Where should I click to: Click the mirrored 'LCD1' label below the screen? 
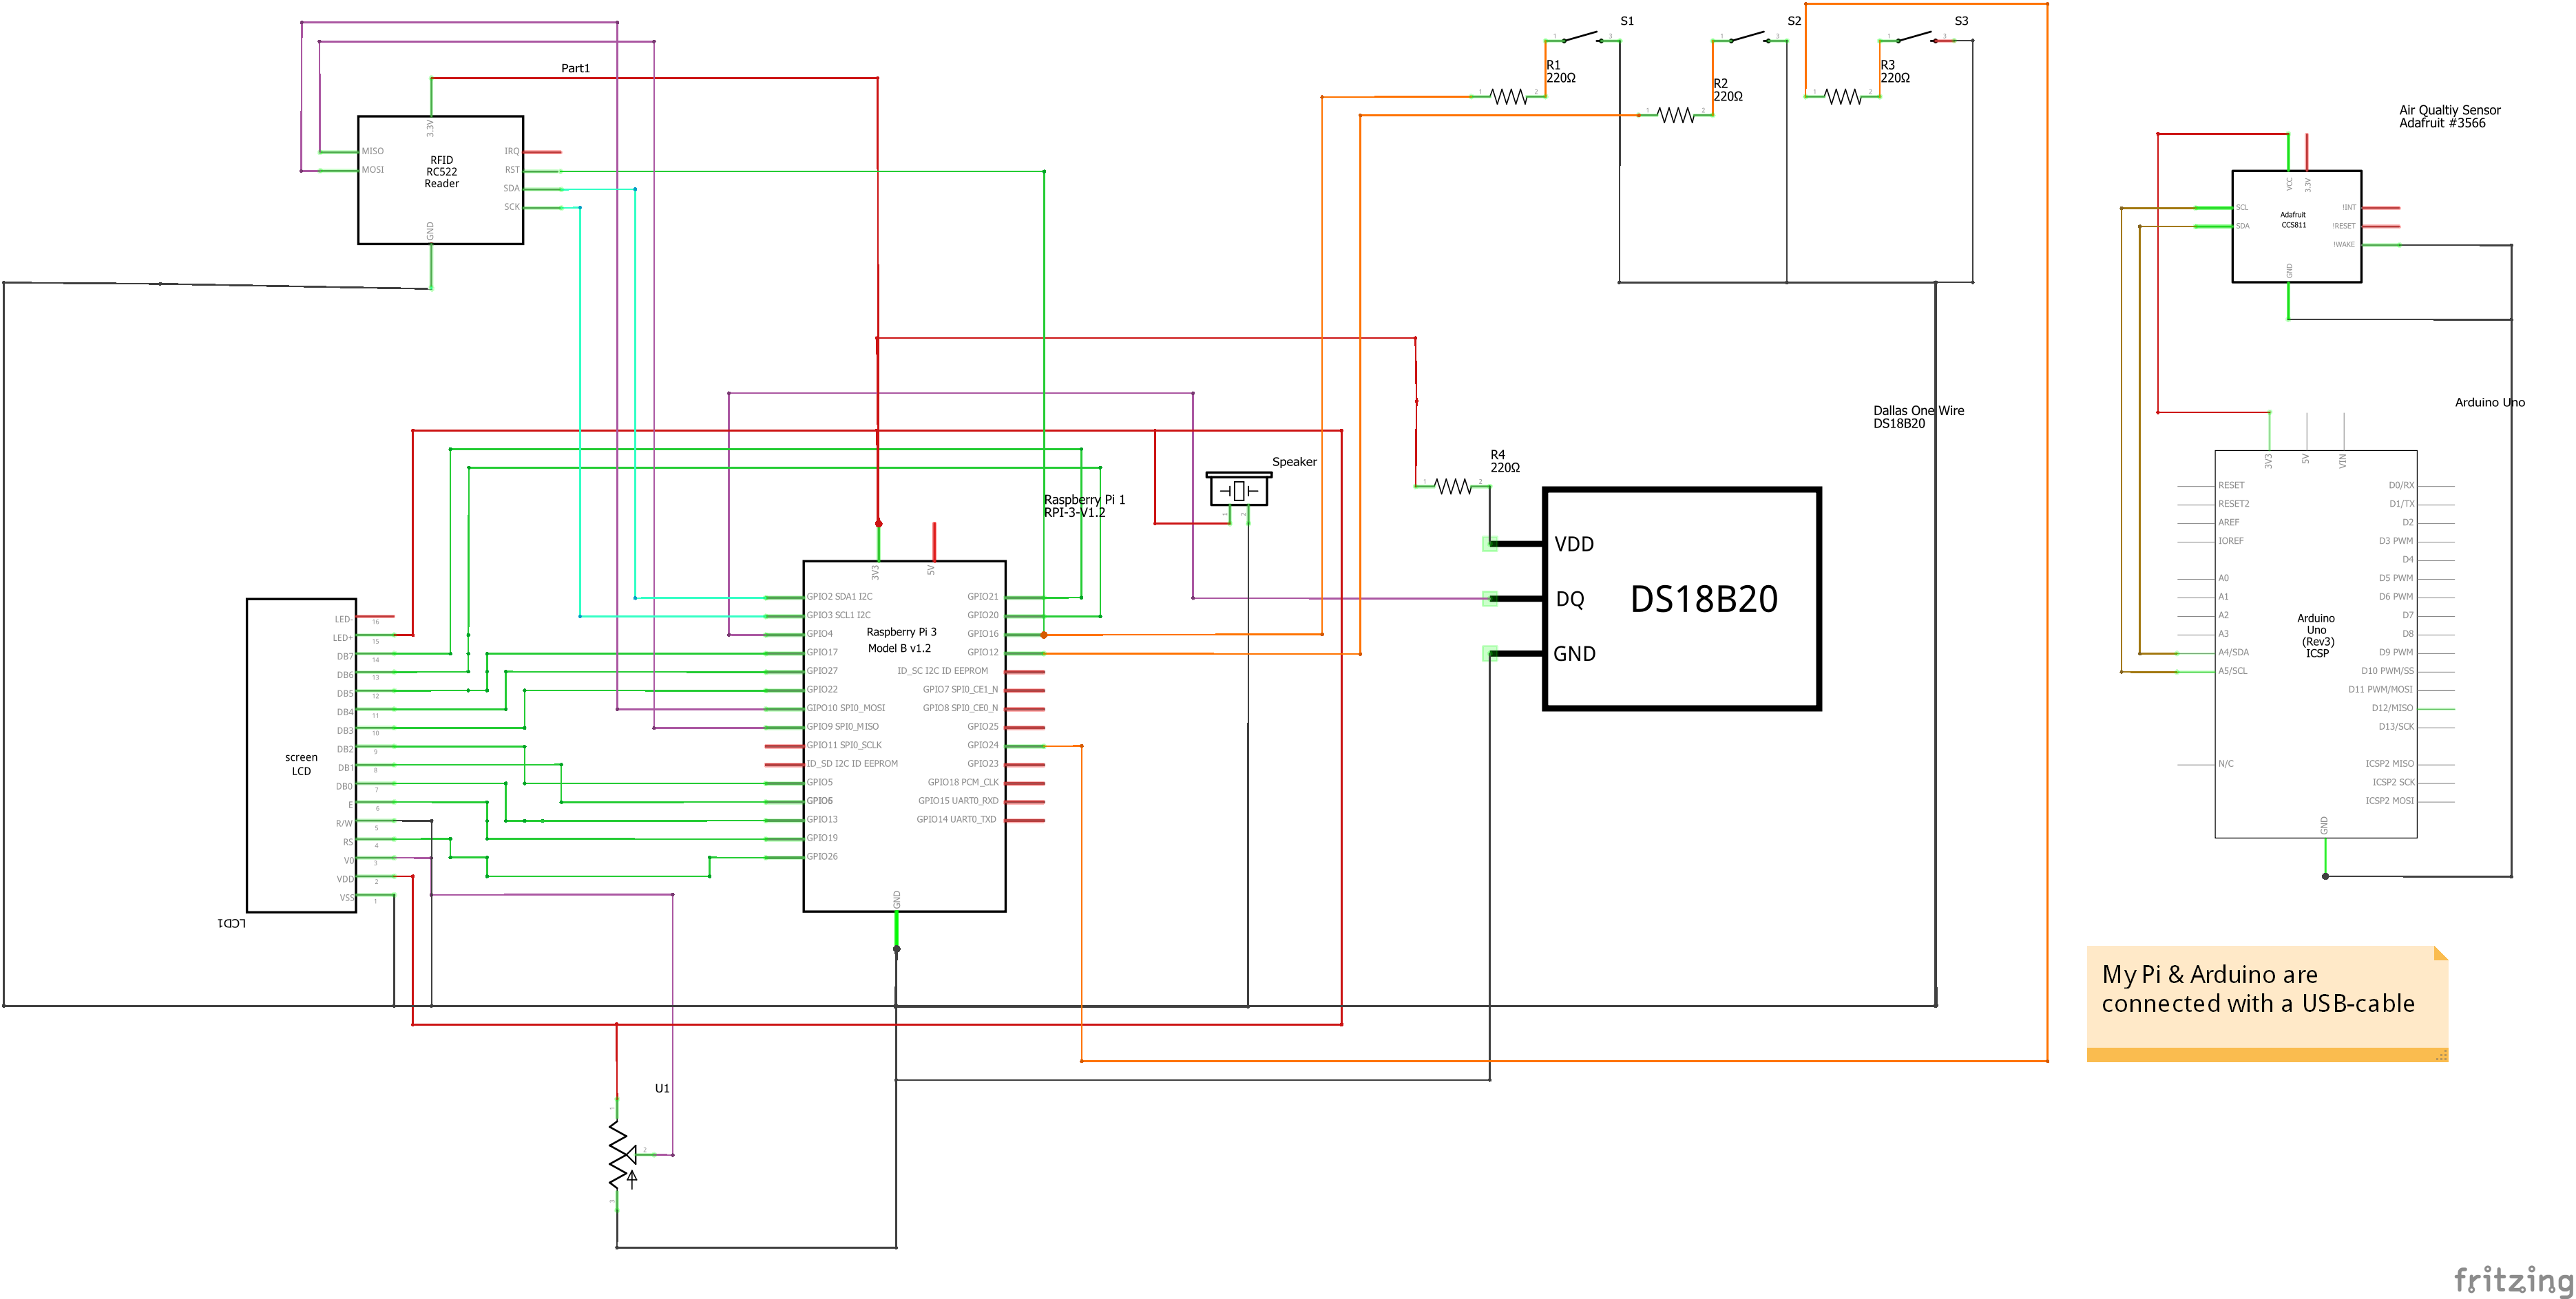click(x=231, y=923)
